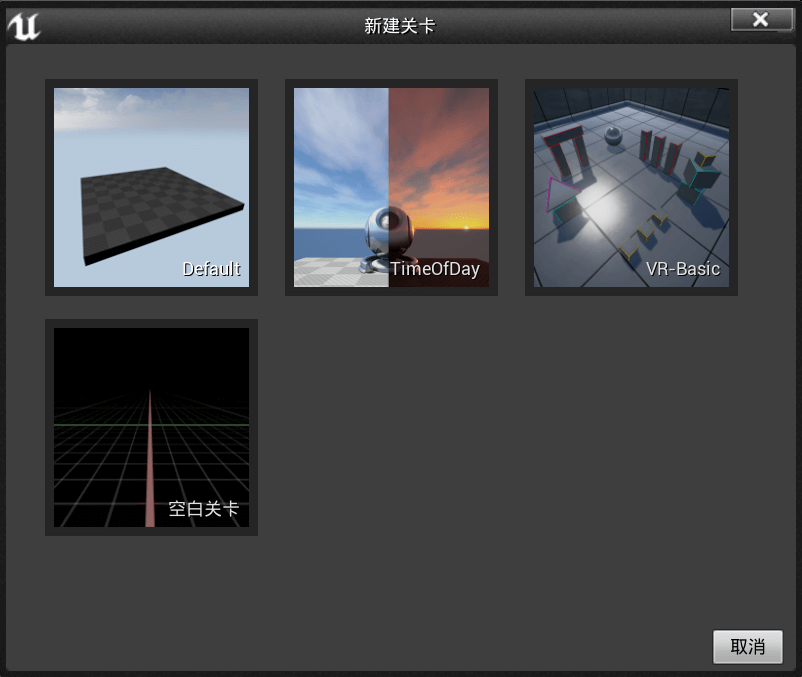Click the Unreal Engine logo icon
802x677 pixels.
[24, 26]
